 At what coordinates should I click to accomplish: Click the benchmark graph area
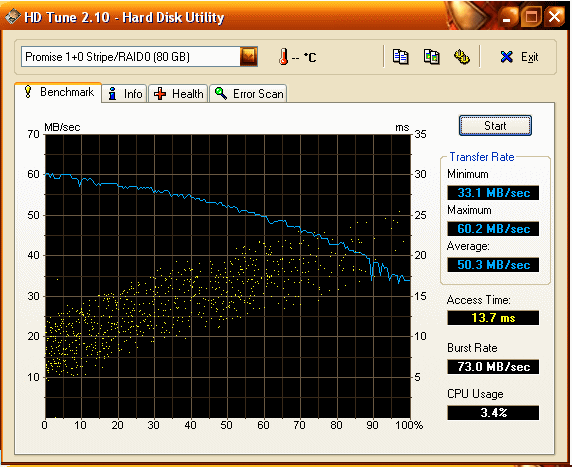pyautogui.click(x=228, y=276)
